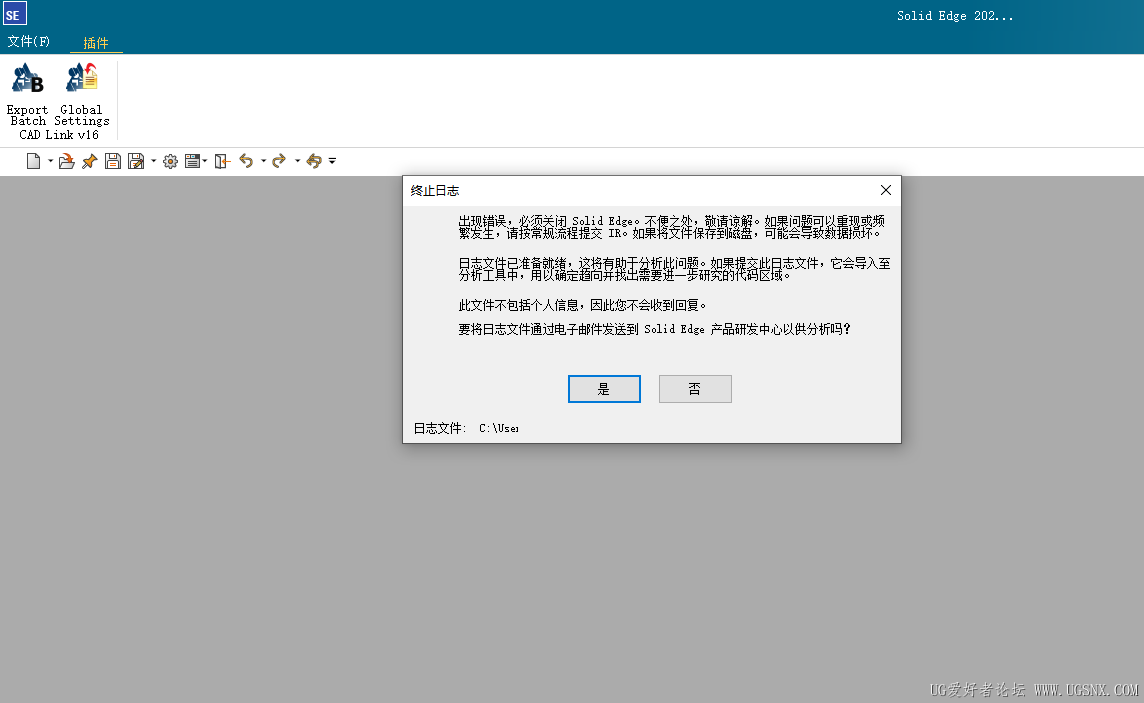Expand the Undo history dropdown
The image size is (1144, 703).
tap(263, 161)
